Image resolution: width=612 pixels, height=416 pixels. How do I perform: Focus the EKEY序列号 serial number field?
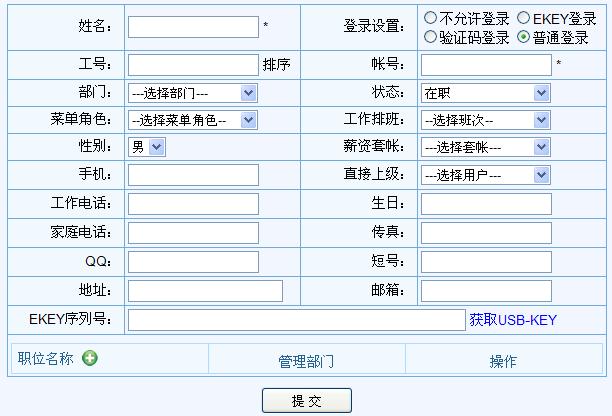point(296,320)
